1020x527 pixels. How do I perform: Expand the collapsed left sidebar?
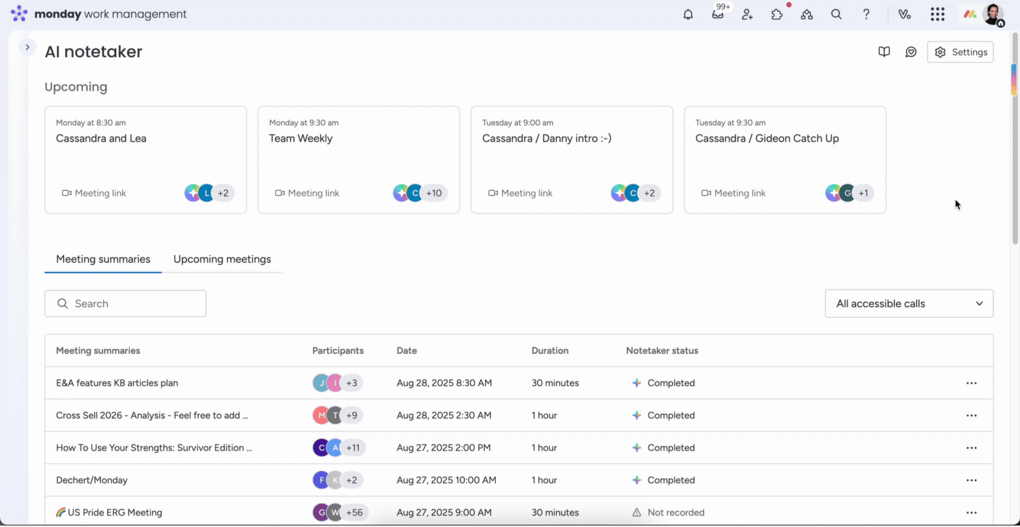coord(27,47)
